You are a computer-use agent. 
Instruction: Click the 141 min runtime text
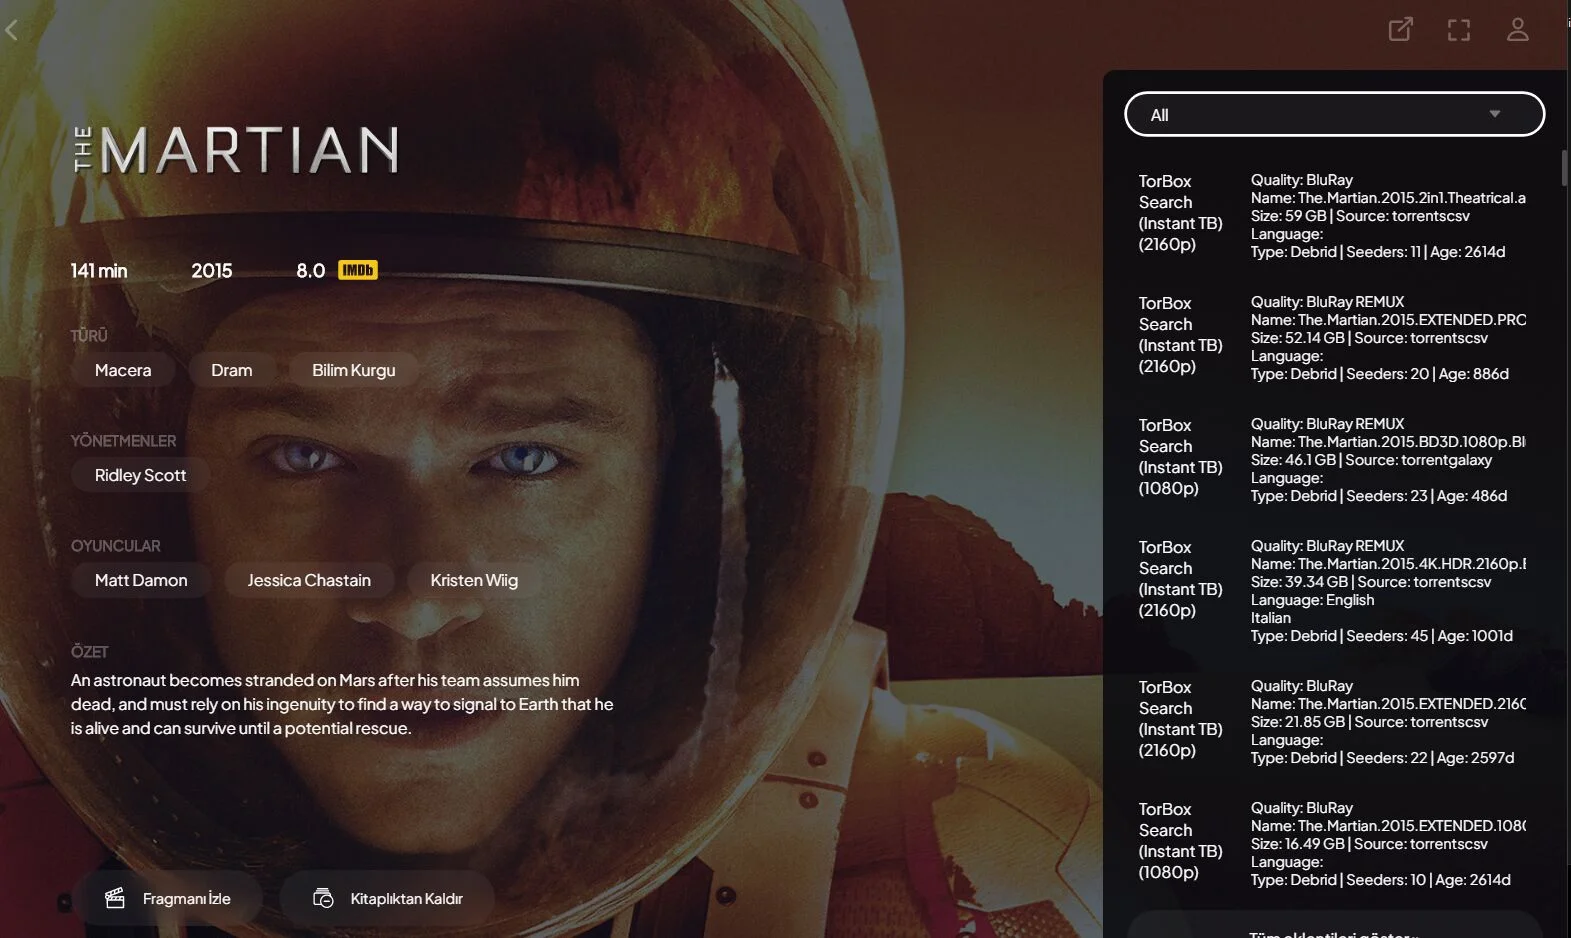(99, 270)
